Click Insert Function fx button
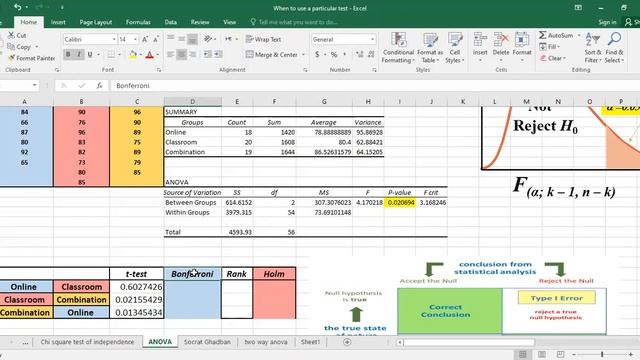The height and width of the screenshot is (360, 640). [x=100, y=86]
